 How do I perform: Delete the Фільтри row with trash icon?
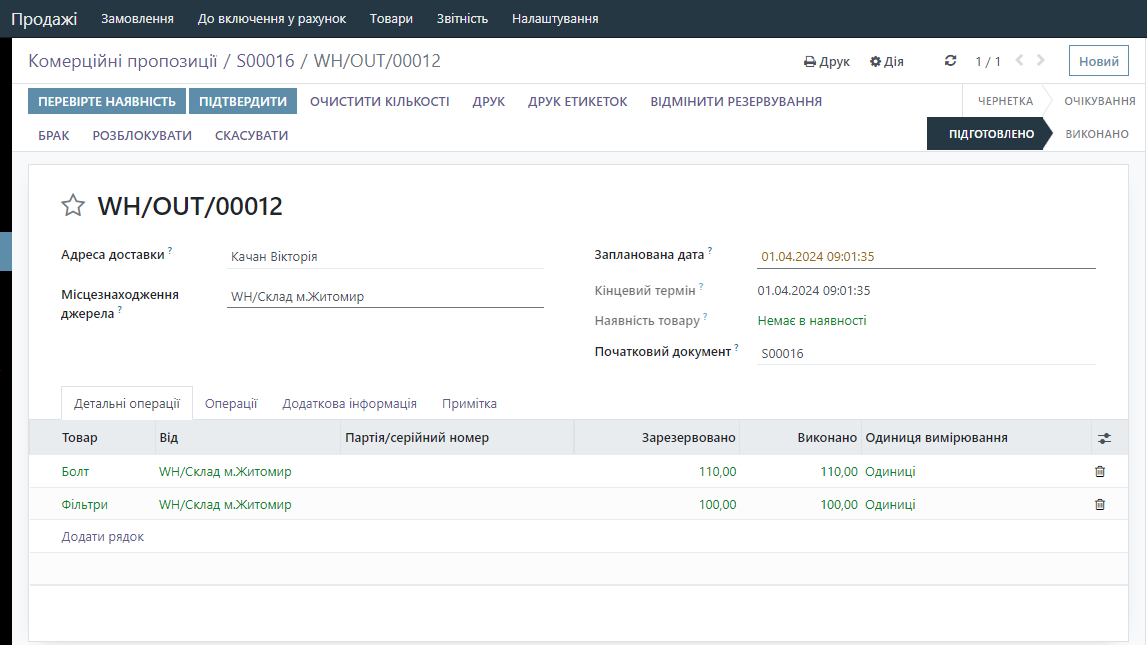click(1100, 505)
